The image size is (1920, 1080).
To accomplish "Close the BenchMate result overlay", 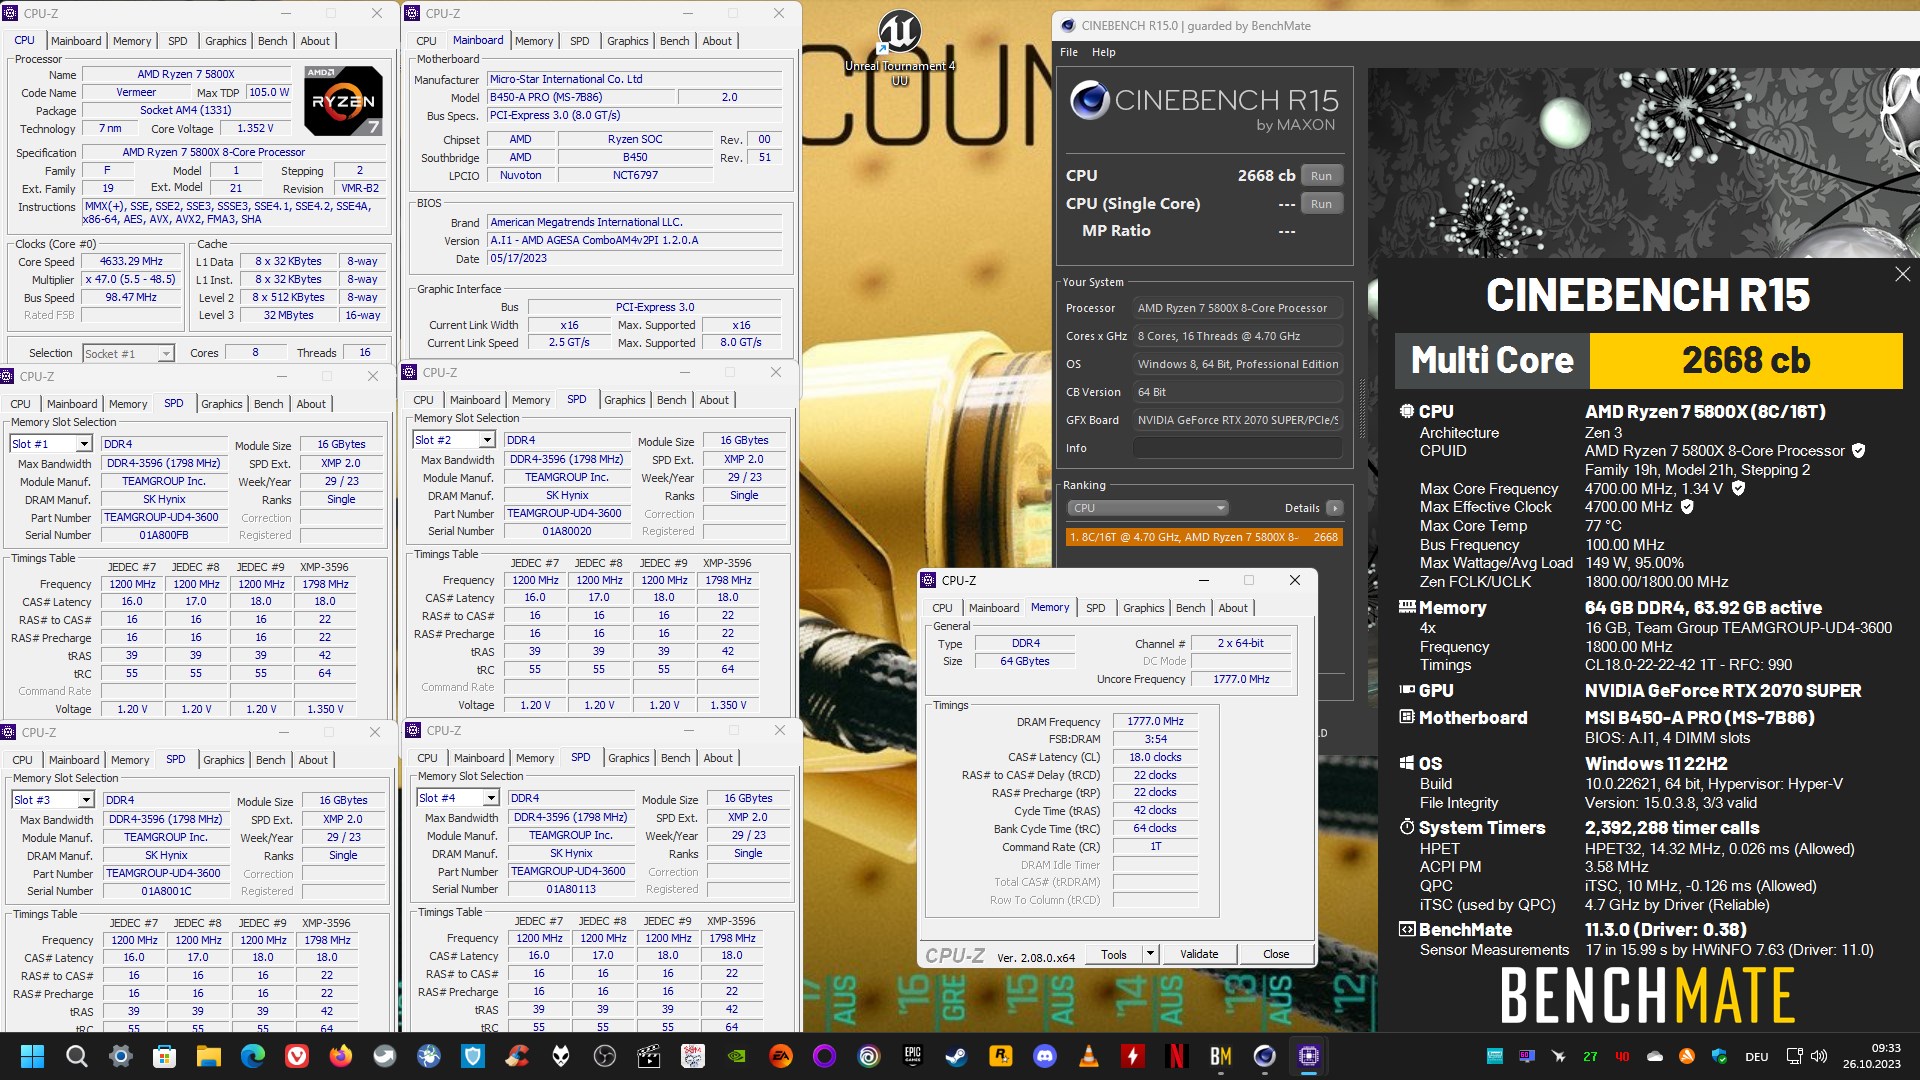I will (1902, 274).
